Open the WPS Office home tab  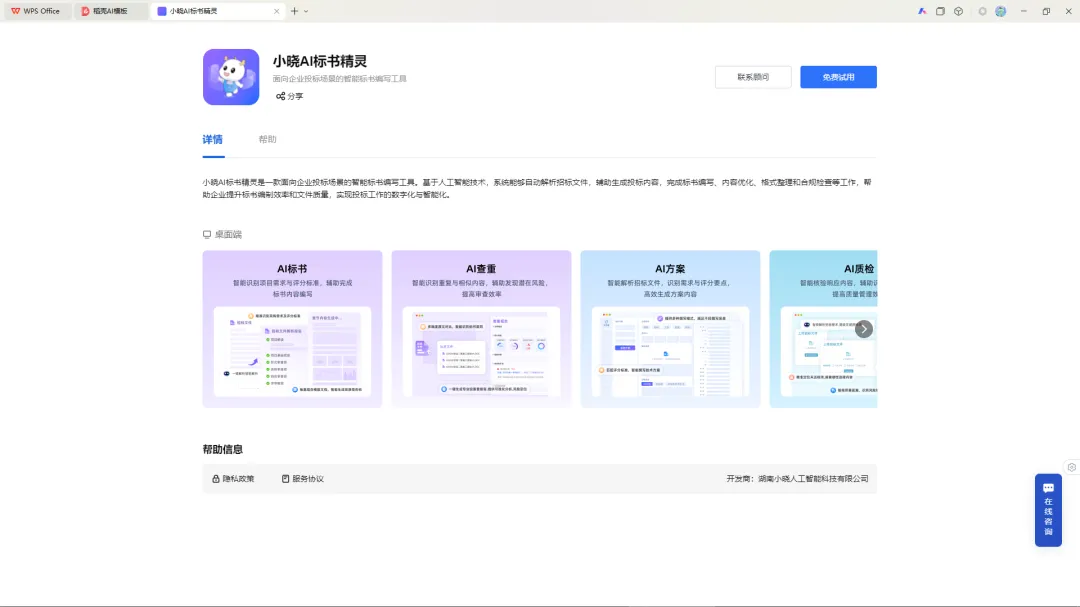(36, 11)
